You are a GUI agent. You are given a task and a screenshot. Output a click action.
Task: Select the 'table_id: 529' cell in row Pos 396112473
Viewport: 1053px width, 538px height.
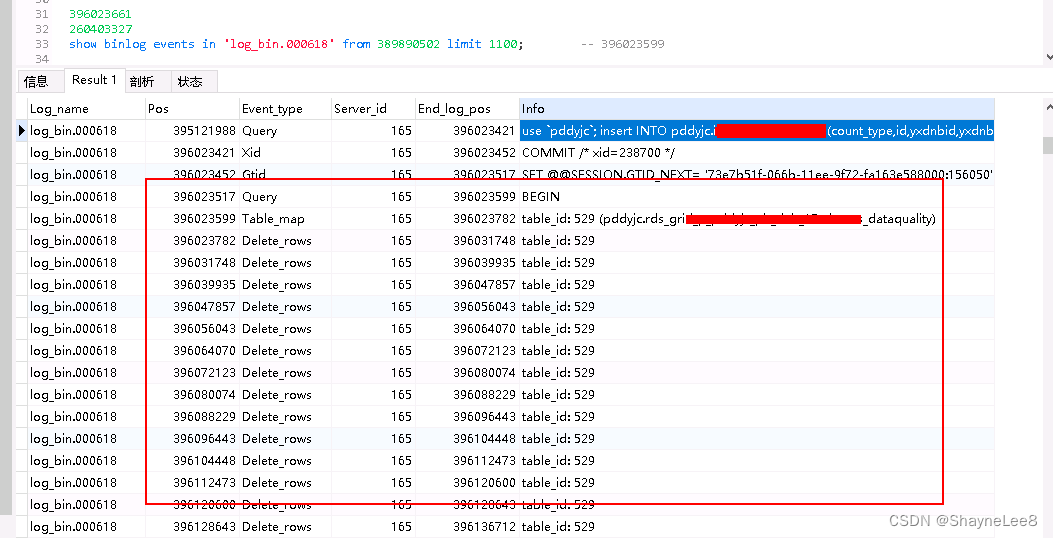tap(757, 482)
